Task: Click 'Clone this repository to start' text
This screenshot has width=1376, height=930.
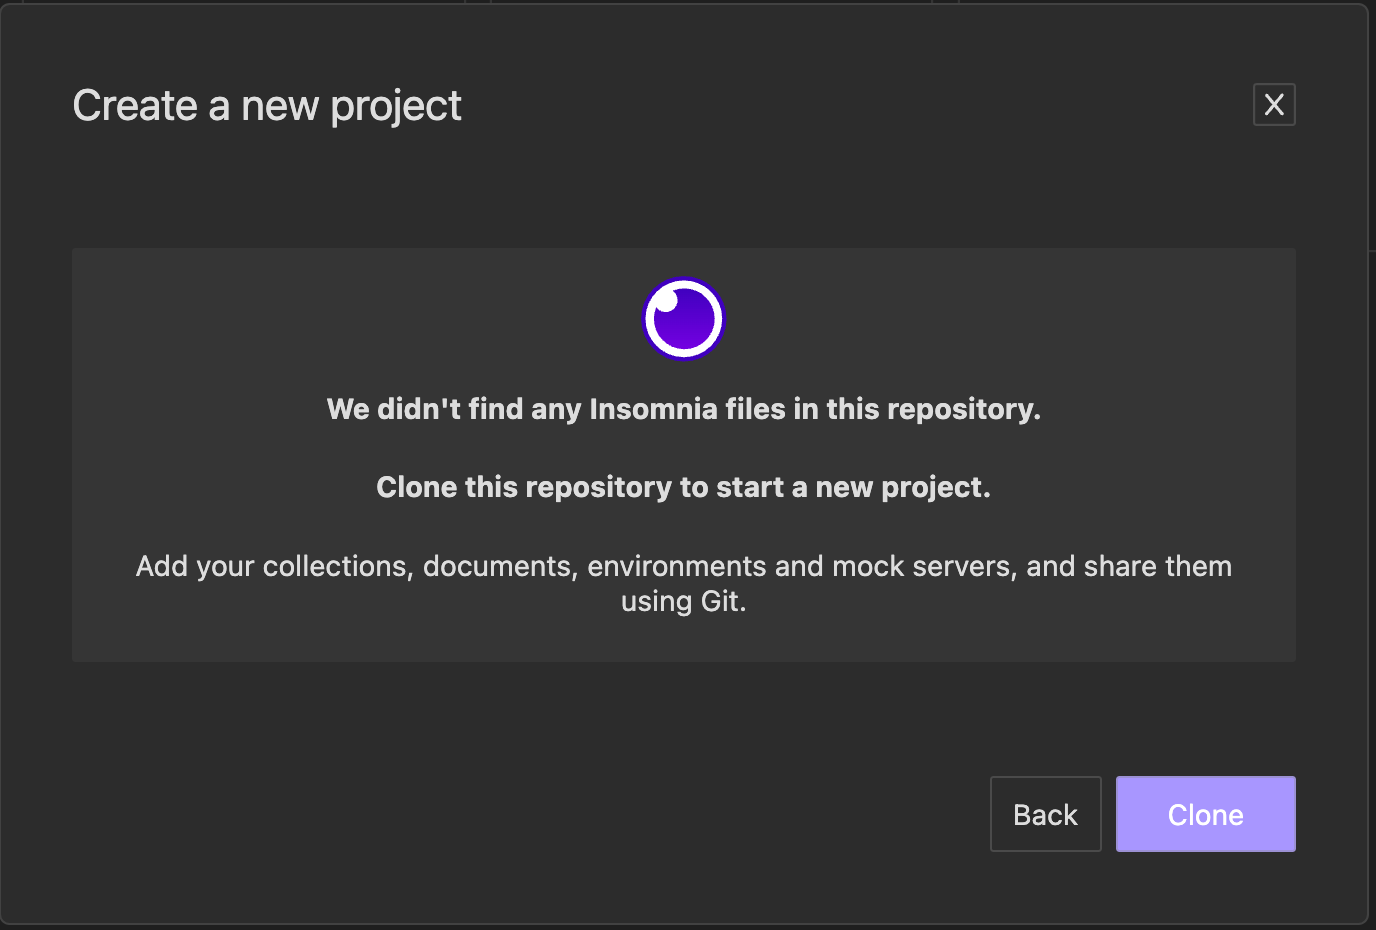Action: [x=684, y=487]
